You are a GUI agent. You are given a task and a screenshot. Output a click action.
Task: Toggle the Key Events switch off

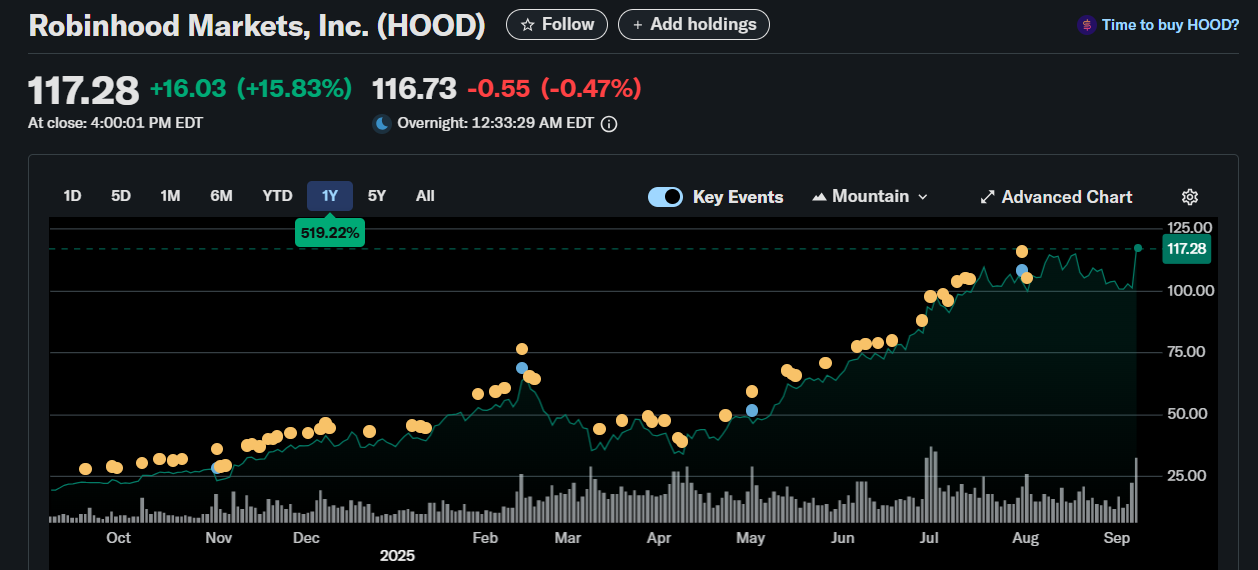666,197
